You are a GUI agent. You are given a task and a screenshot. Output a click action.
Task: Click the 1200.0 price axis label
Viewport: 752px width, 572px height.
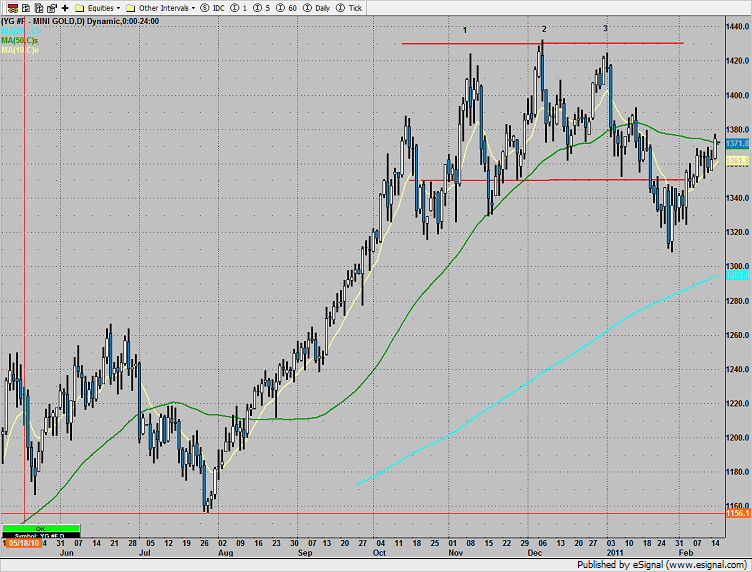738,438
